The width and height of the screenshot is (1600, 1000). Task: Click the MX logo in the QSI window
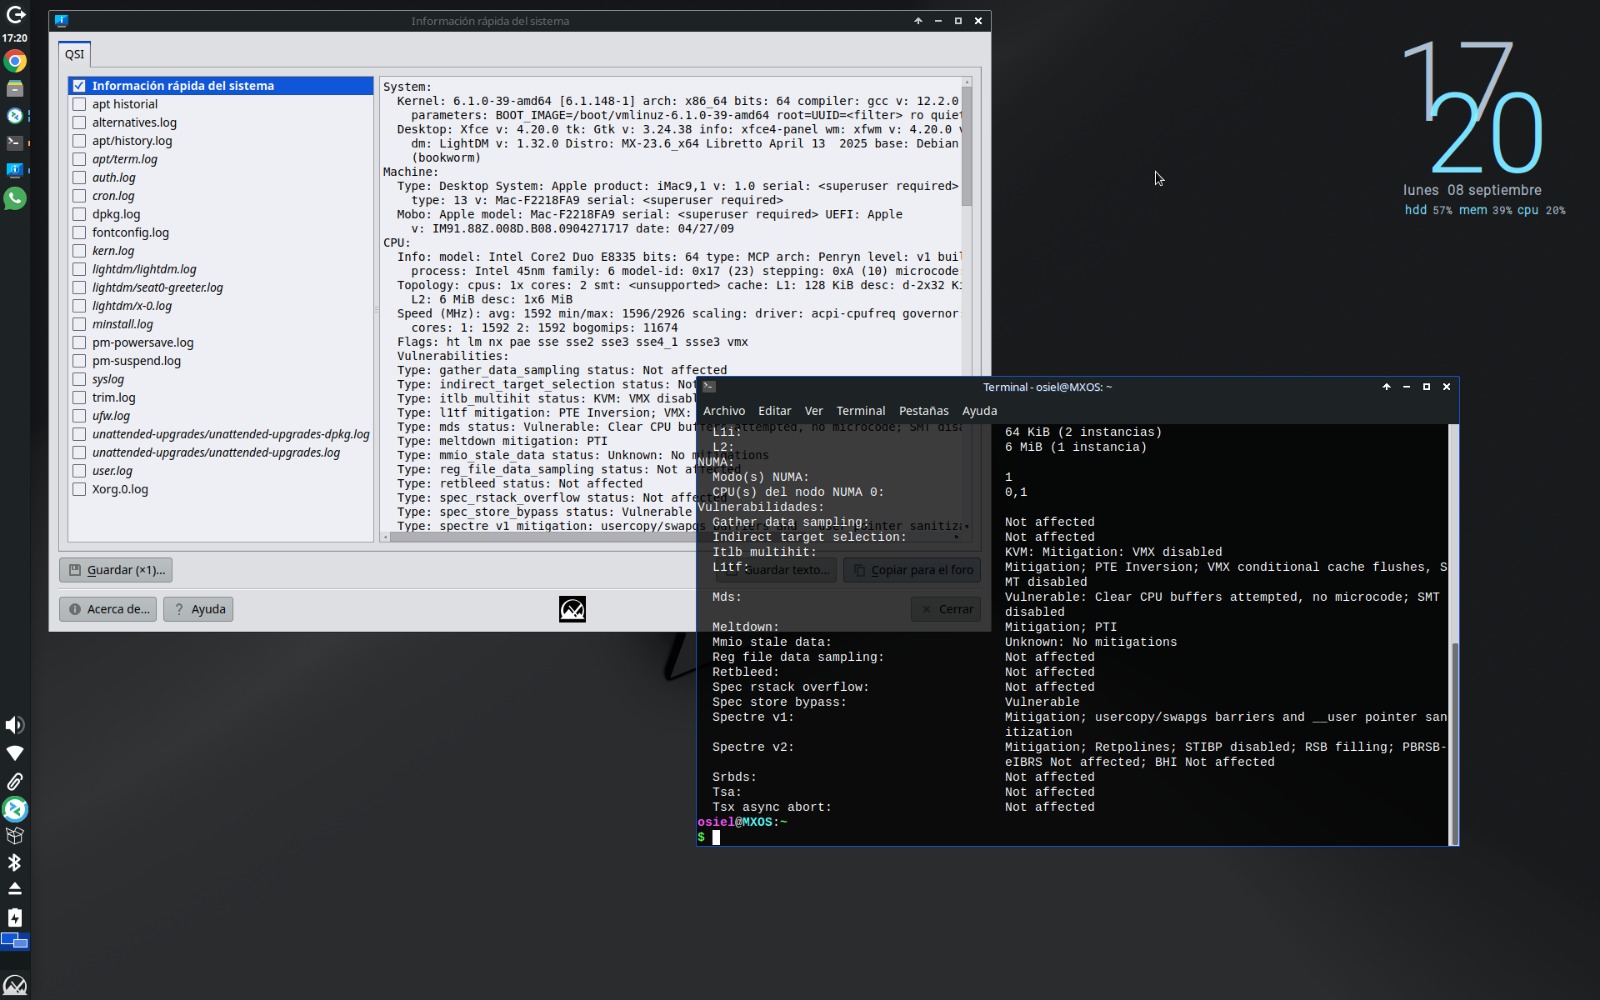(572, 609)
